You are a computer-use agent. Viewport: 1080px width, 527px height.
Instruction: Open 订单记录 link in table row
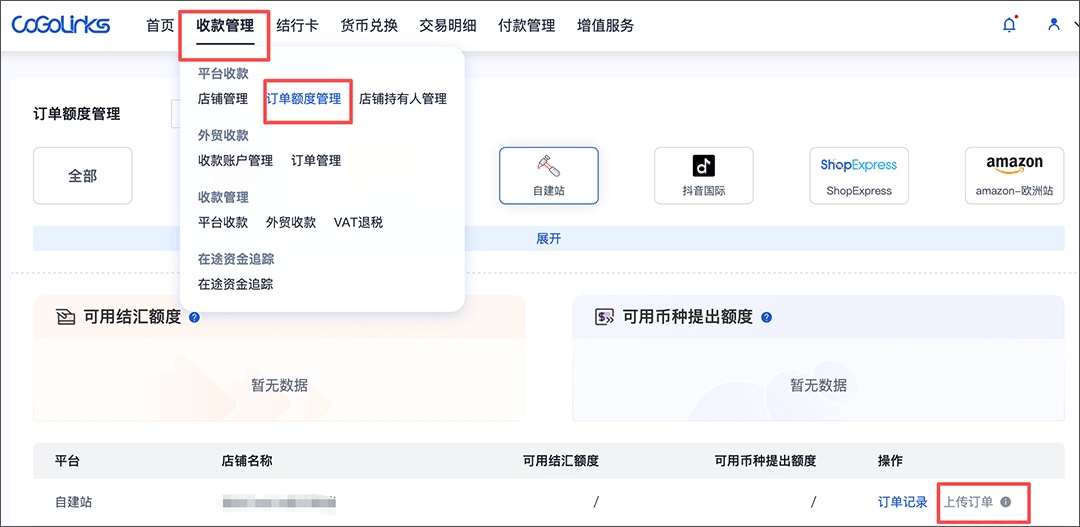click(902, 502)
